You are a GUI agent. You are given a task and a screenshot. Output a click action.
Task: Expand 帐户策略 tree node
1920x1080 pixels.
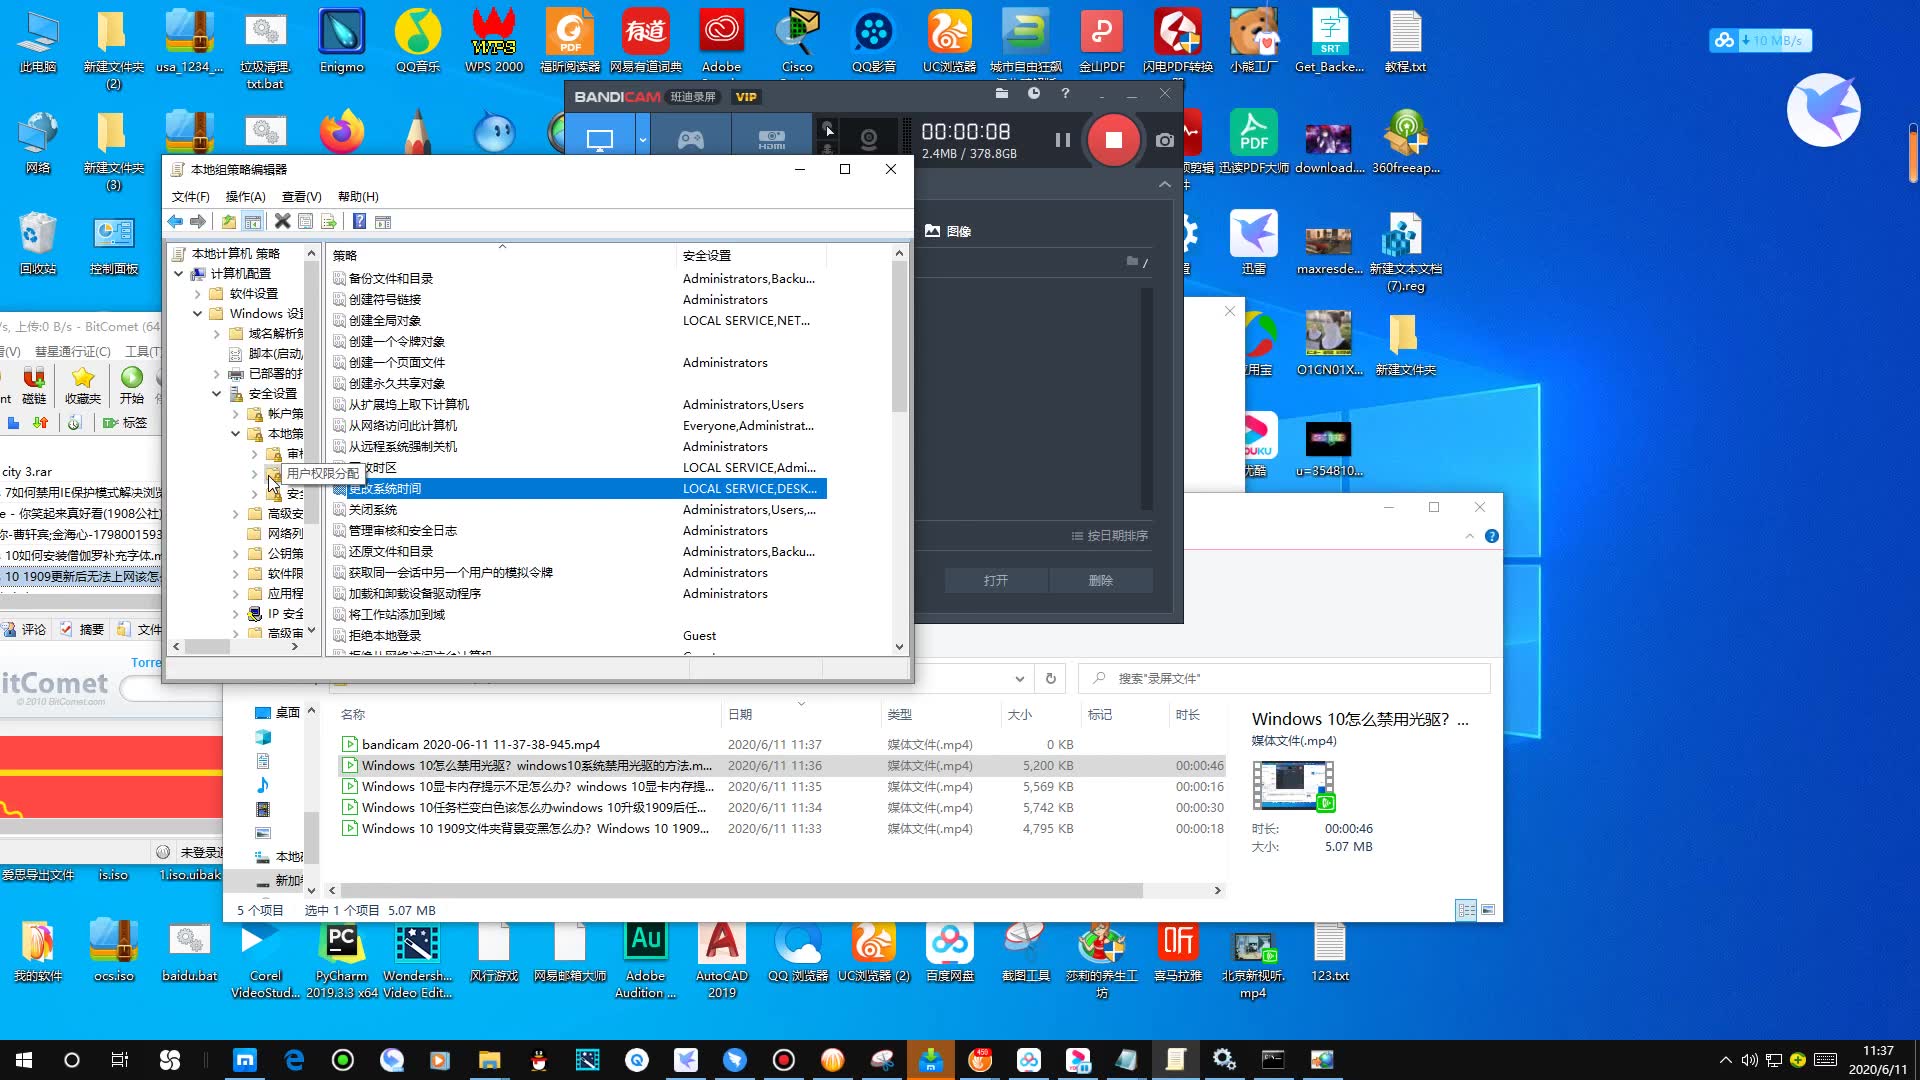pos(235,414)
